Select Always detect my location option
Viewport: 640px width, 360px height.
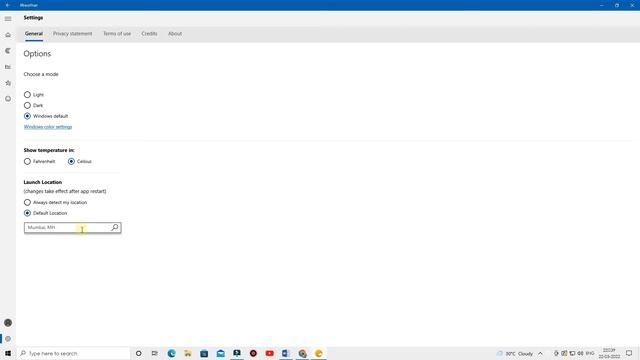click(x=27, y=202)
